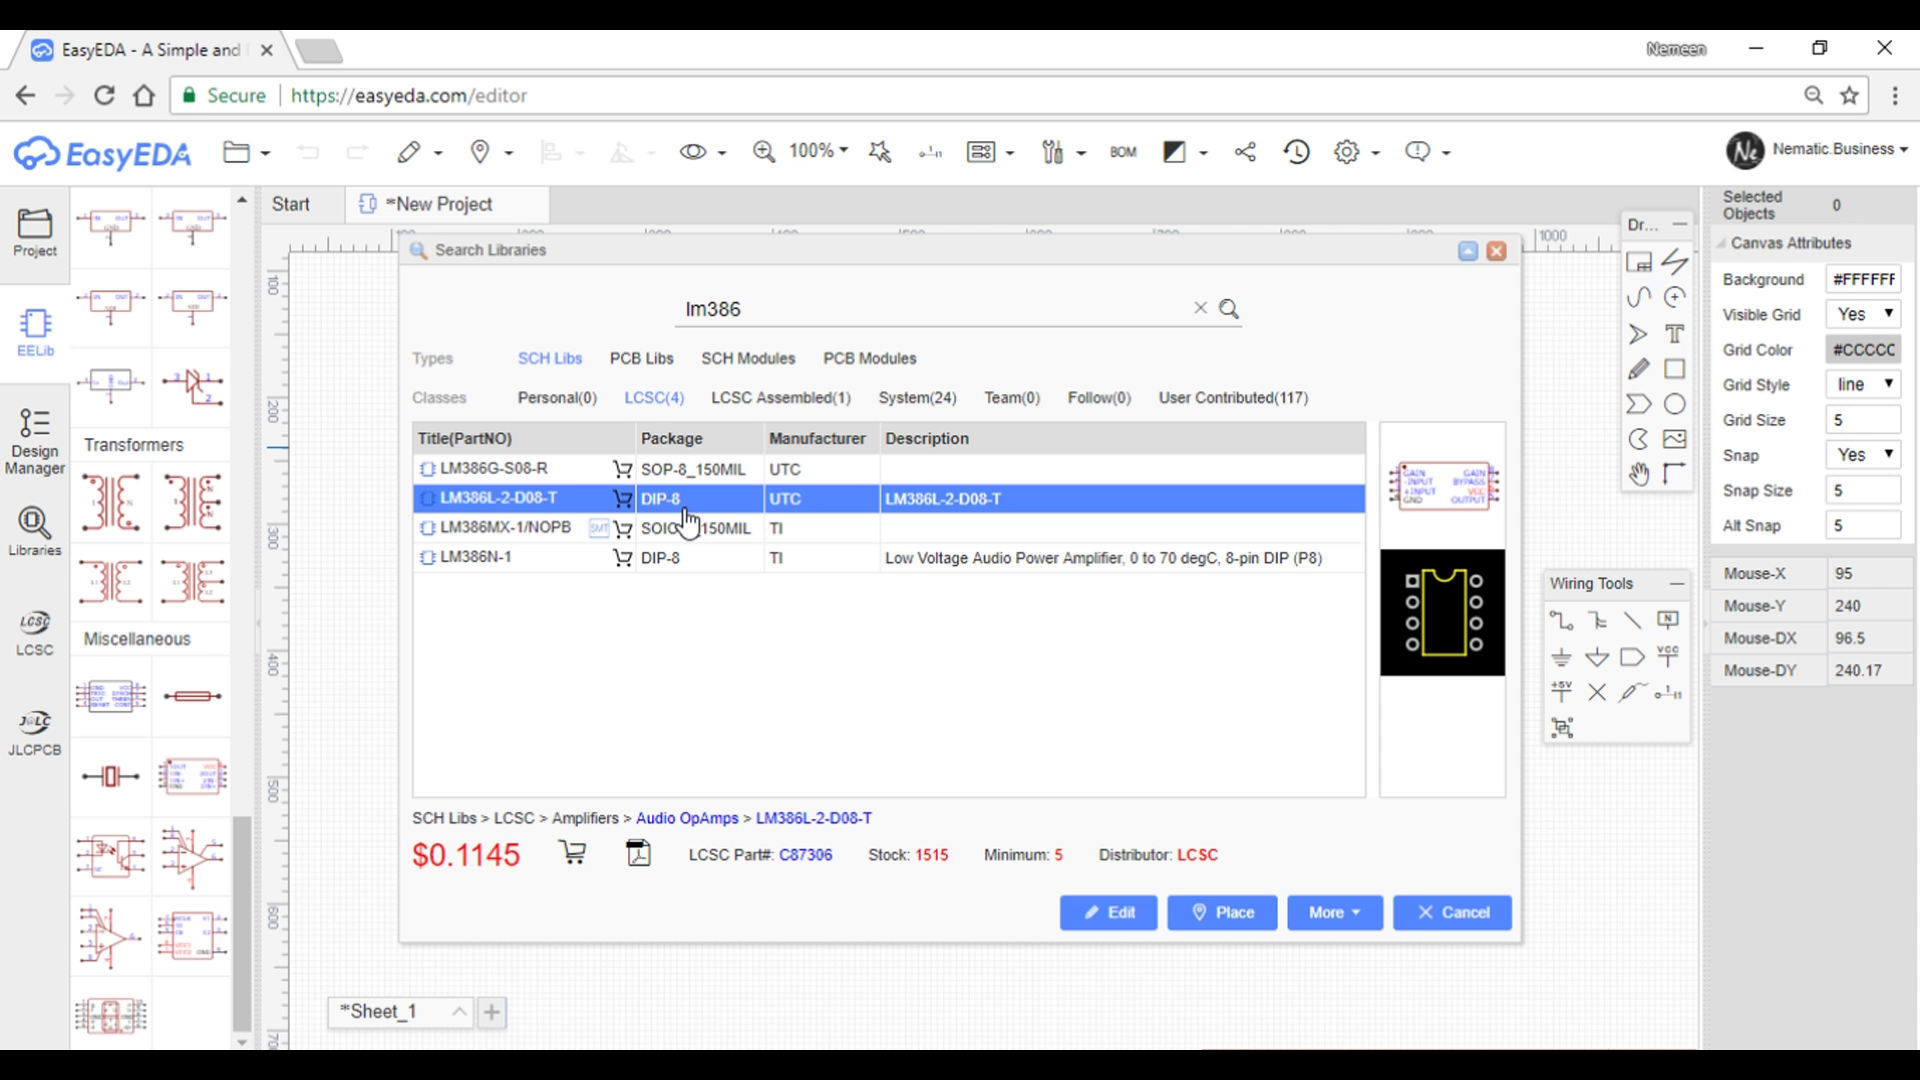
Task: Open the zoom 100% dropdown
Action: point(818,150)
